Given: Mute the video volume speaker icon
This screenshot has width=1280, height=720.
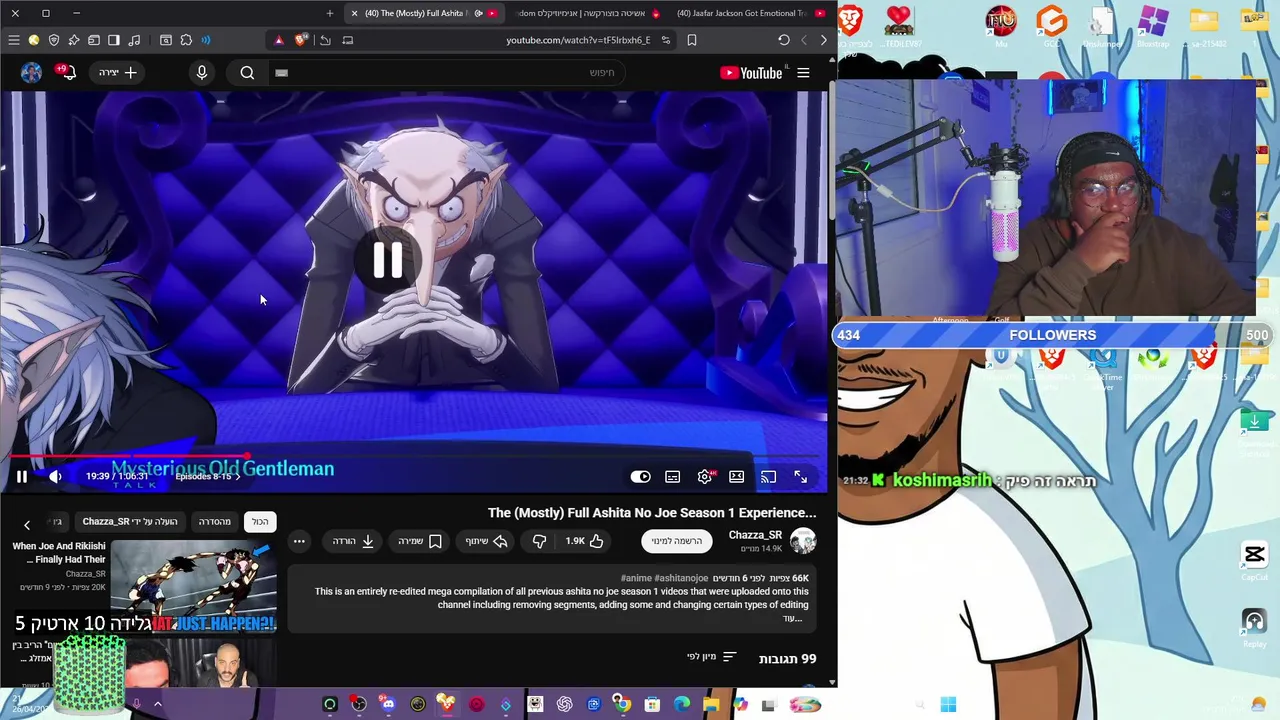Looking at the screenshot, I should [55, 477].
